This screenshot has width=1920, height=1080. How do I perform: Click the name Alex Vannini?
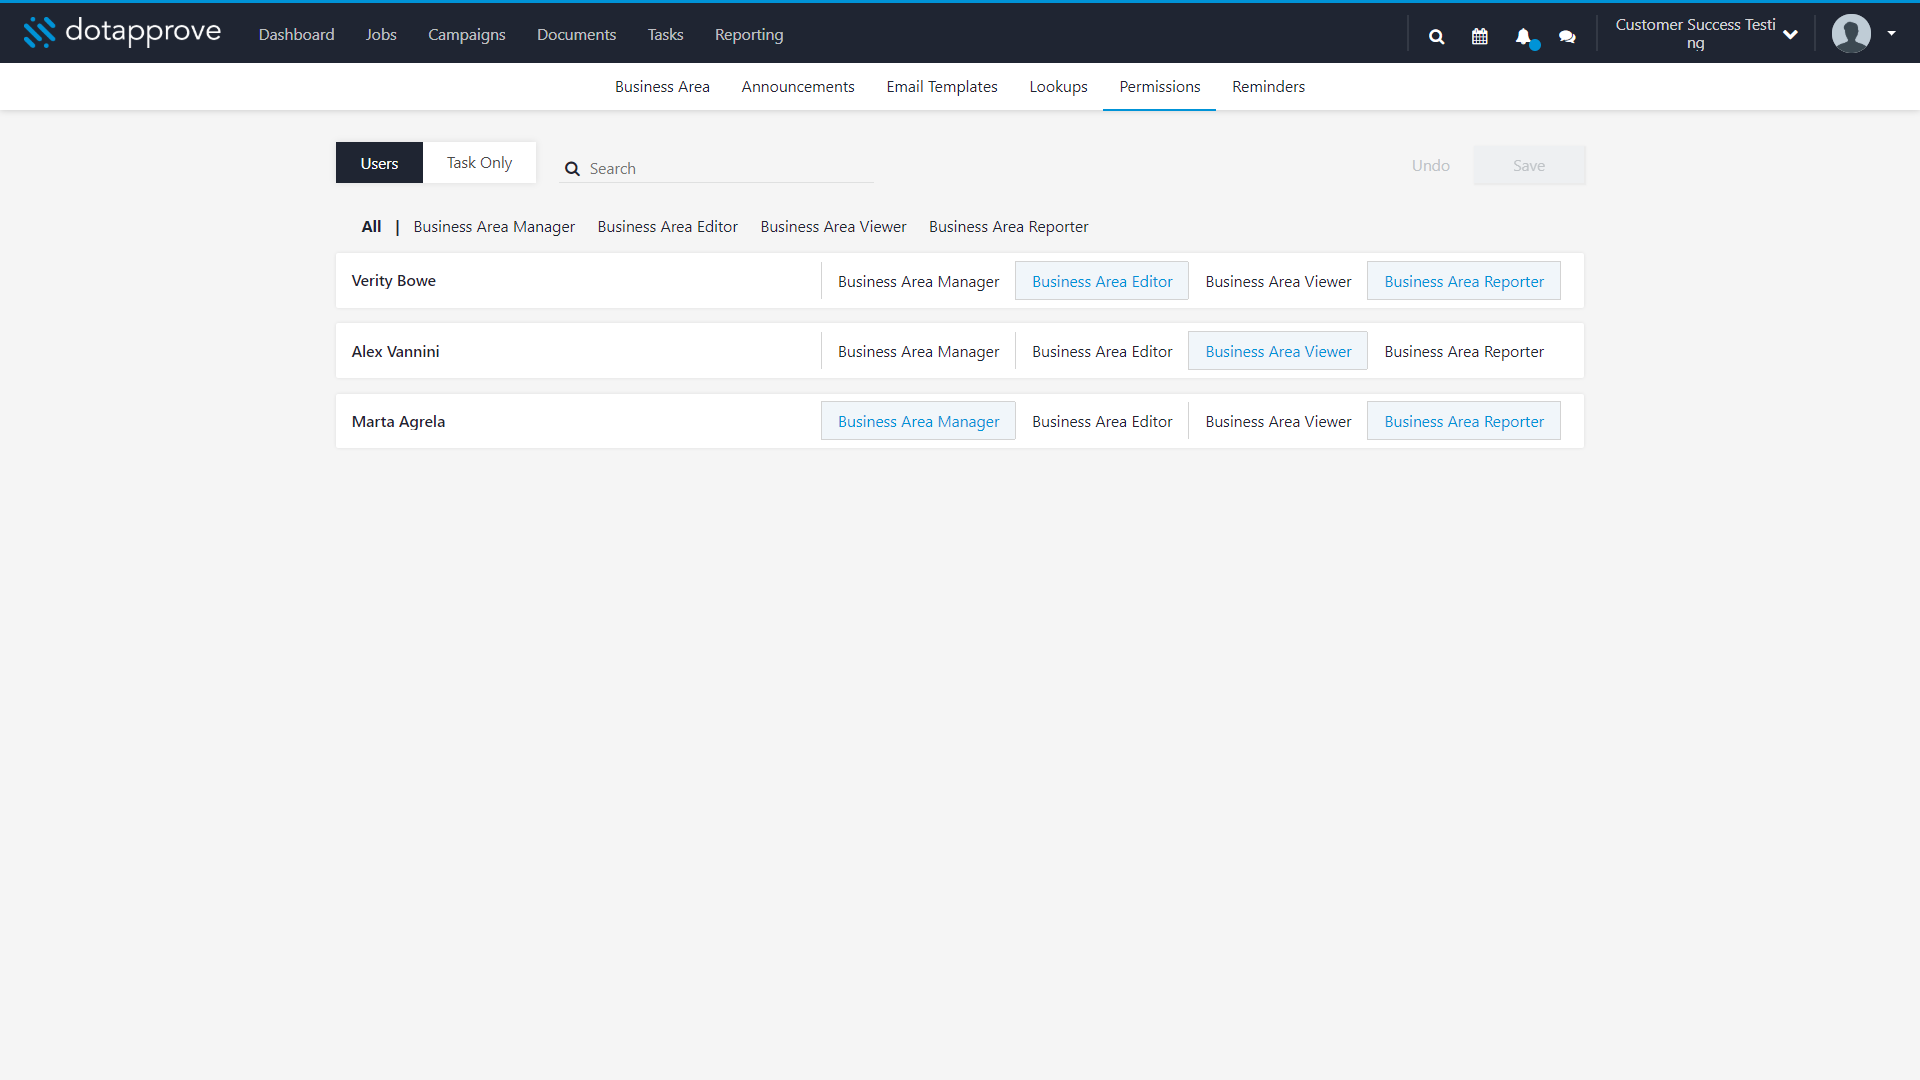(x=395, y=351)
